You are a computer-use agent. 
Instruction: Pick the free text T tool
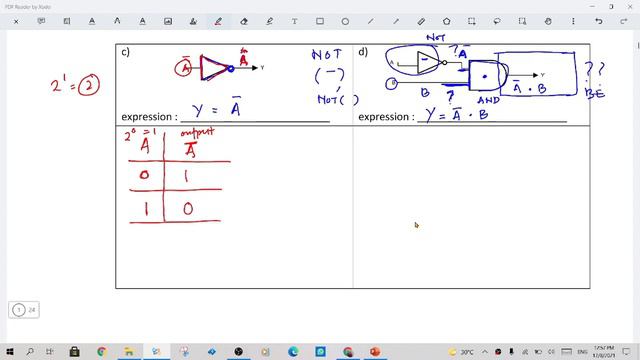294,21
